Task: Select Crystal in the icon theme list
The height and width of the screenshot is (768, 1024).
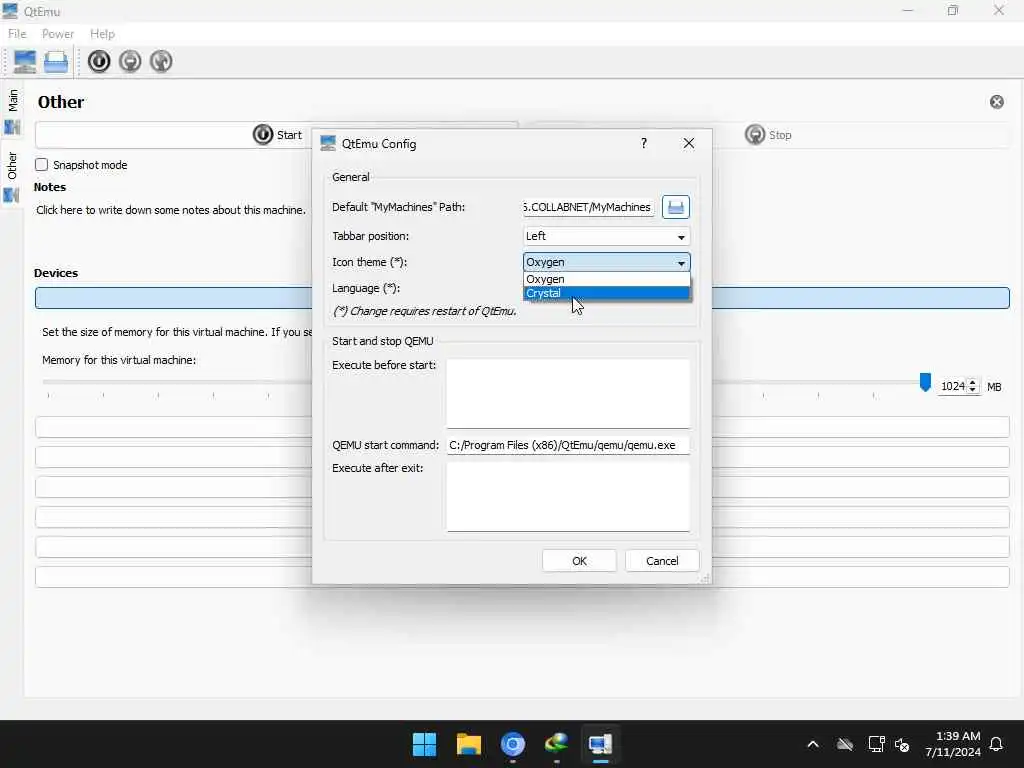Action: 607,293
